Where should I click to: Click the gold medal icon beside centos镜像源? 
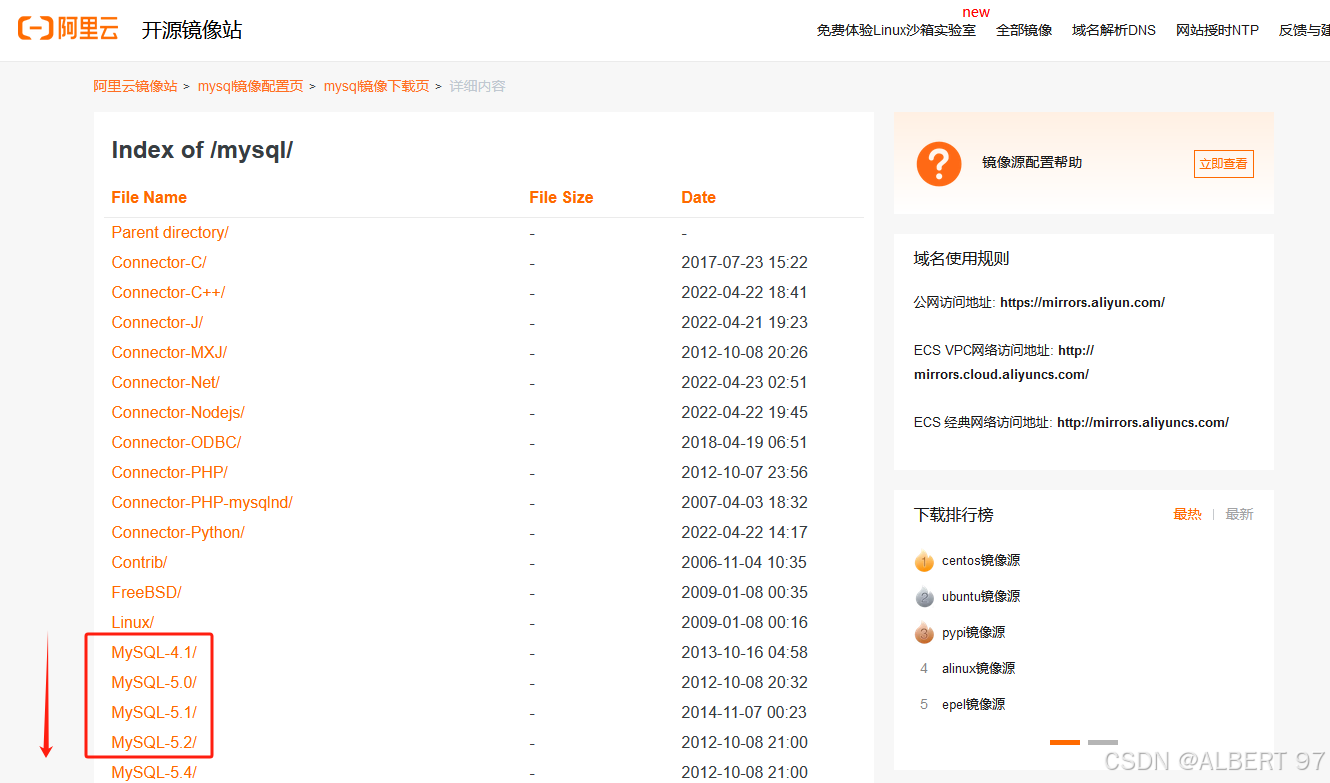pos(924,560)
